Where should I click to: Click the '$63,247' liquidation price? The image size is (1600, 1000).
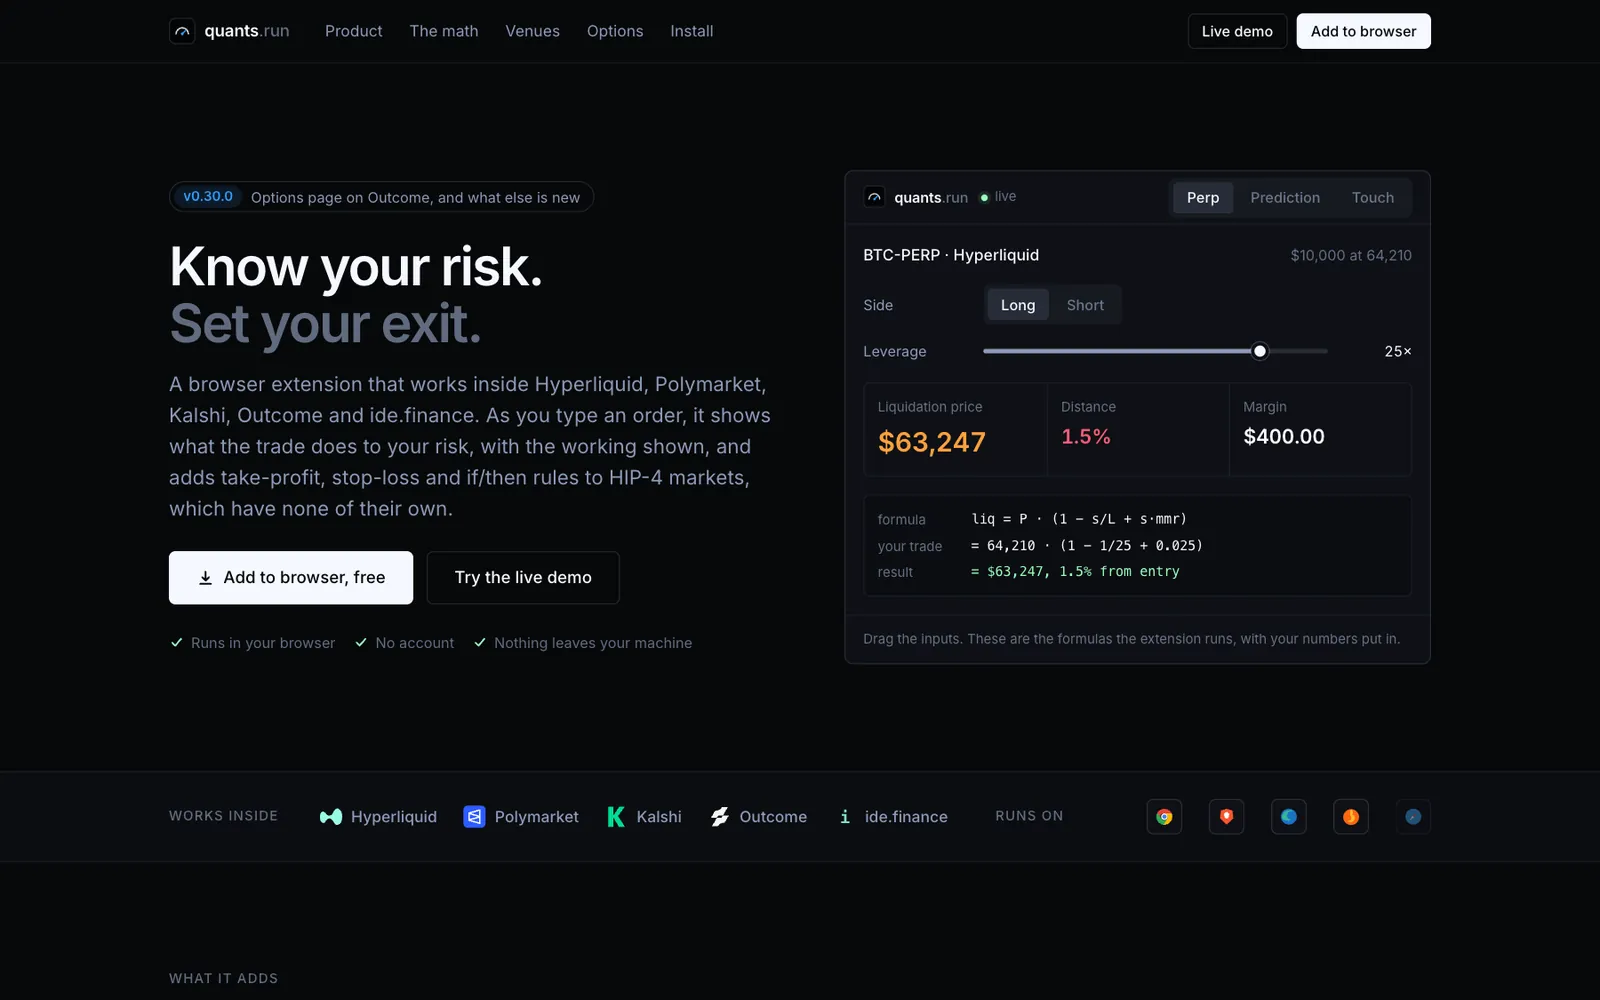pos(932,442)
